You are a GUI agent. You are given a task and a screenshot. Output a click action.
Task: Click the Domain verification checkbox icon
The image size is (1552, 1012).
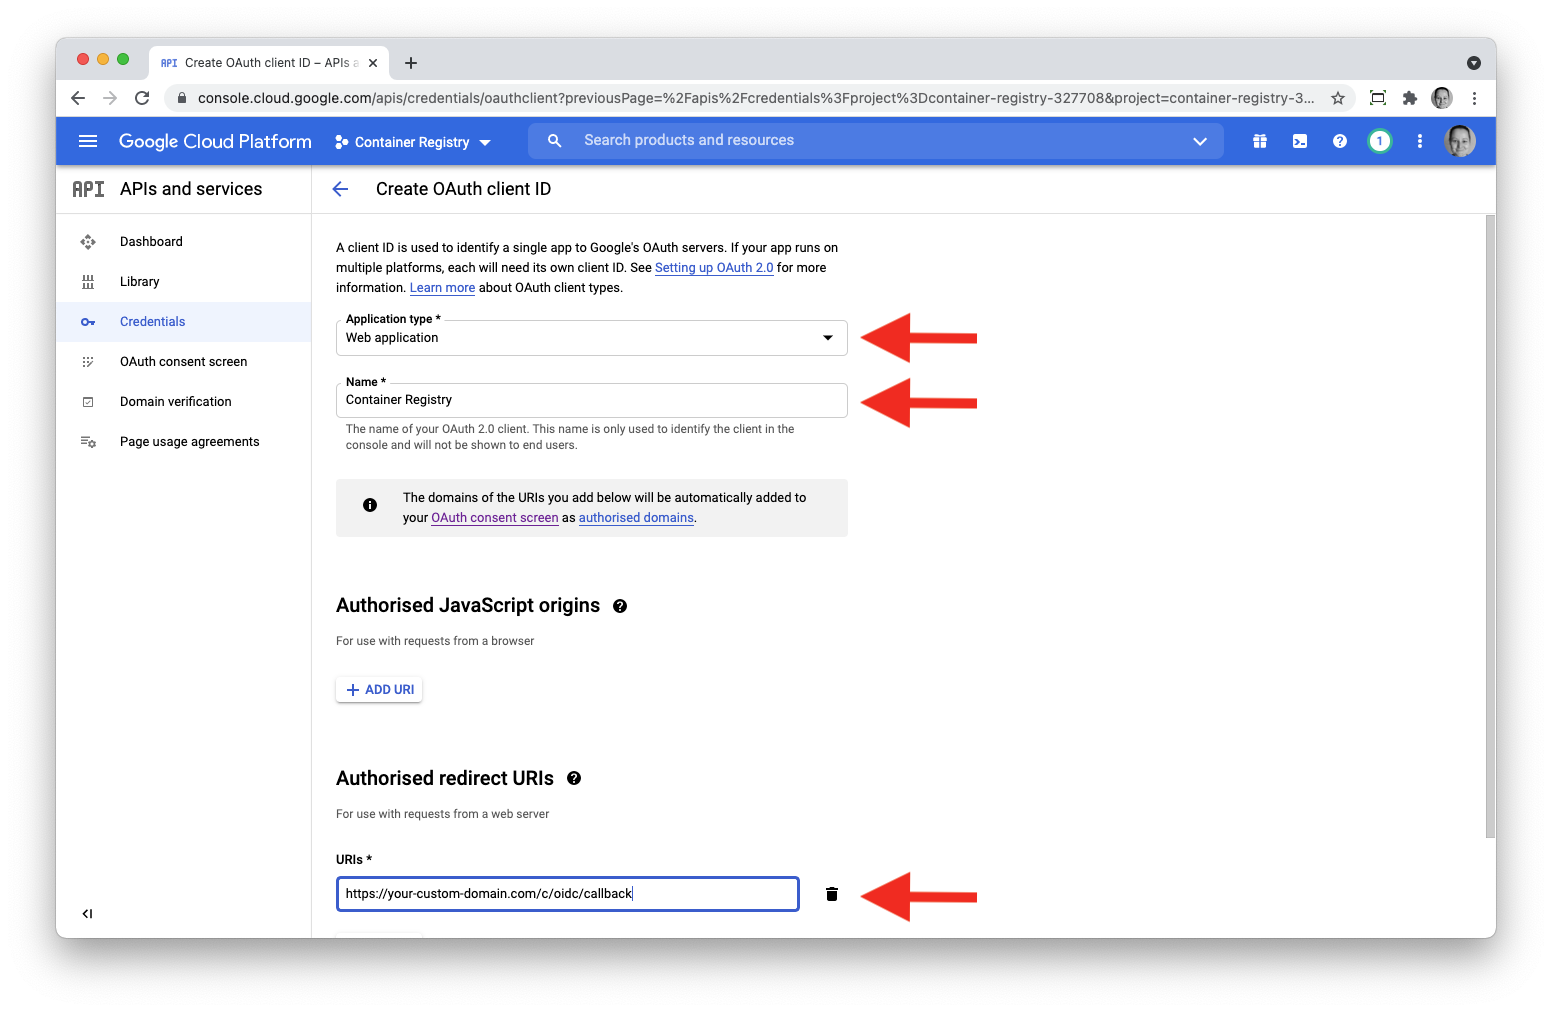(x=88, y=402)
